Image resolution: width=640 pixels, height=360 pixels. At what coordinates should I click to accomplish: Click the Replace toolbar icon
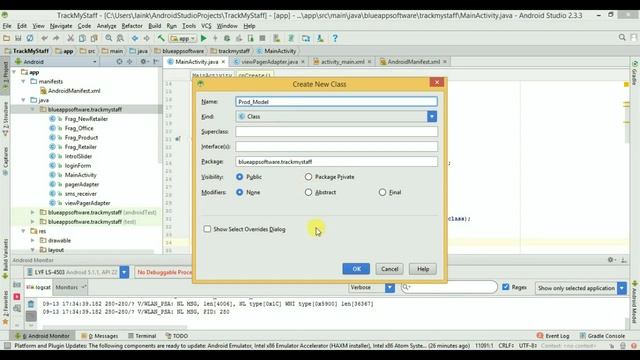click(x=120, y=38)
